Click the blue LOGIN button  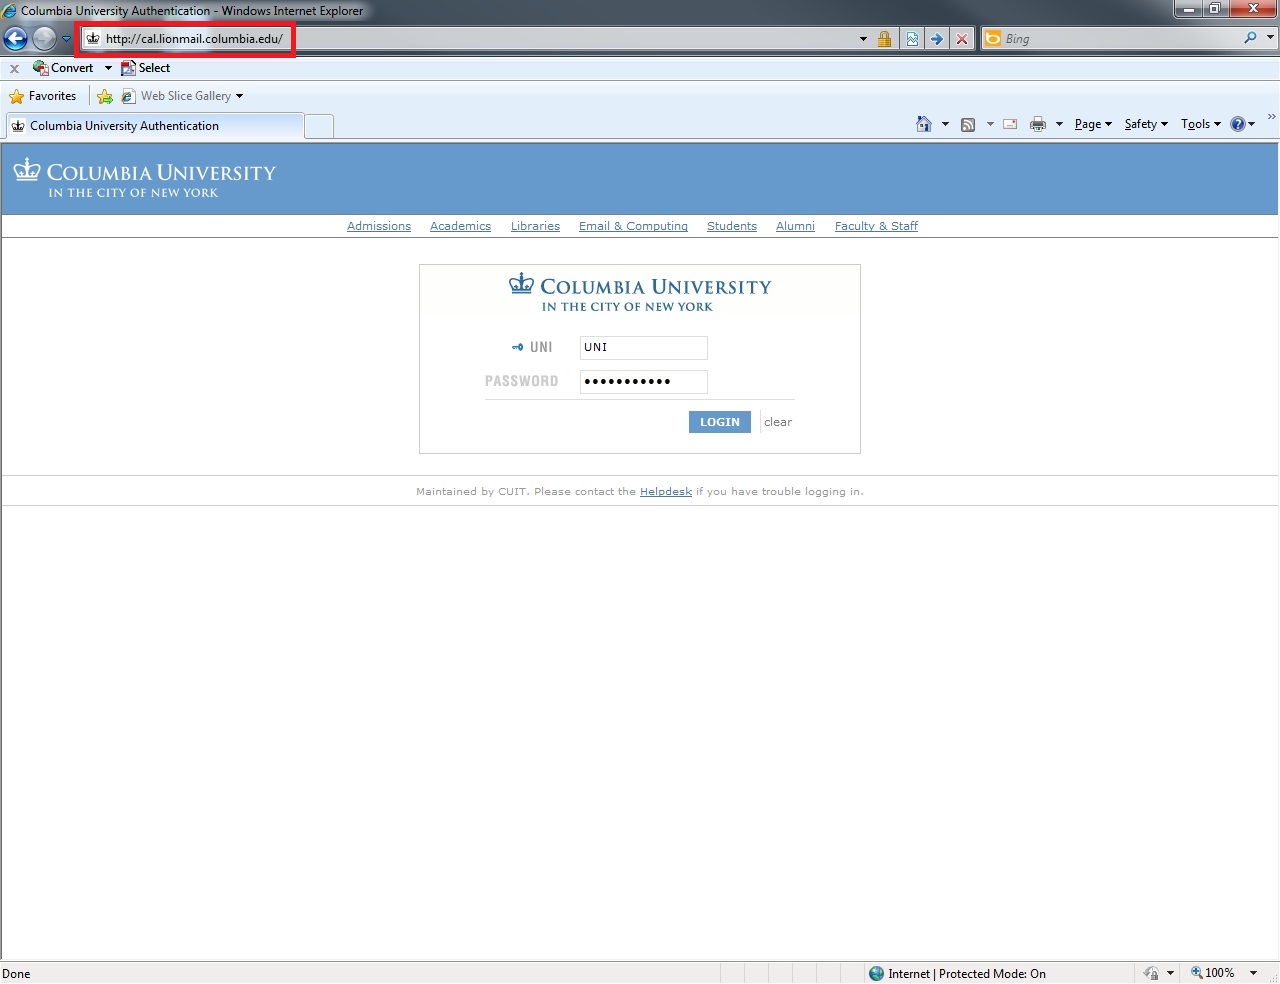[x=719, y=422]
